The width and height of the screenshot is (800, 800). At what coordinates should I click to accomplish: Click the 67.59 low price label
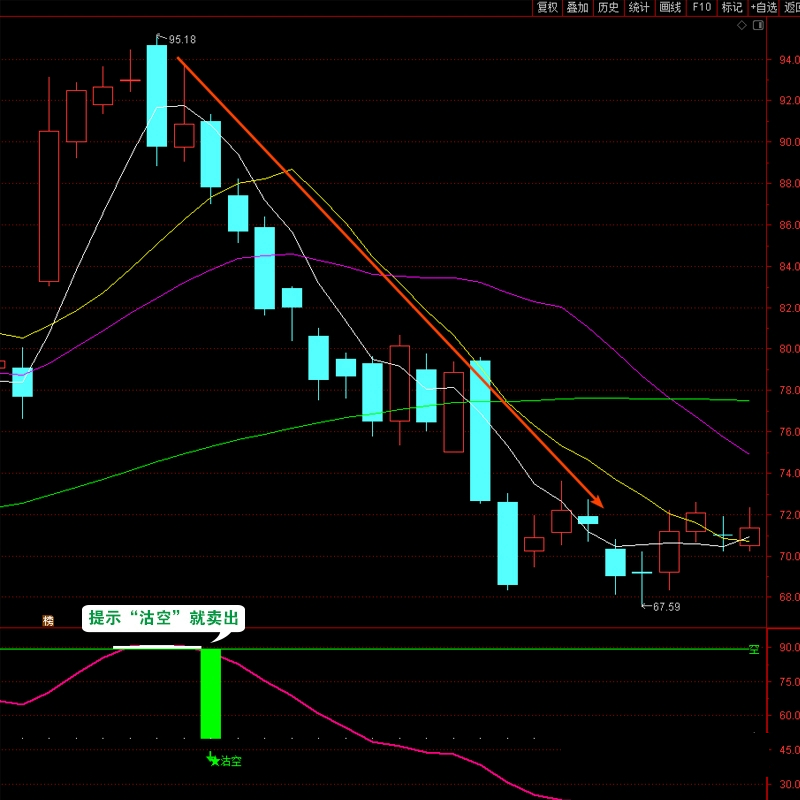[666, 607]
